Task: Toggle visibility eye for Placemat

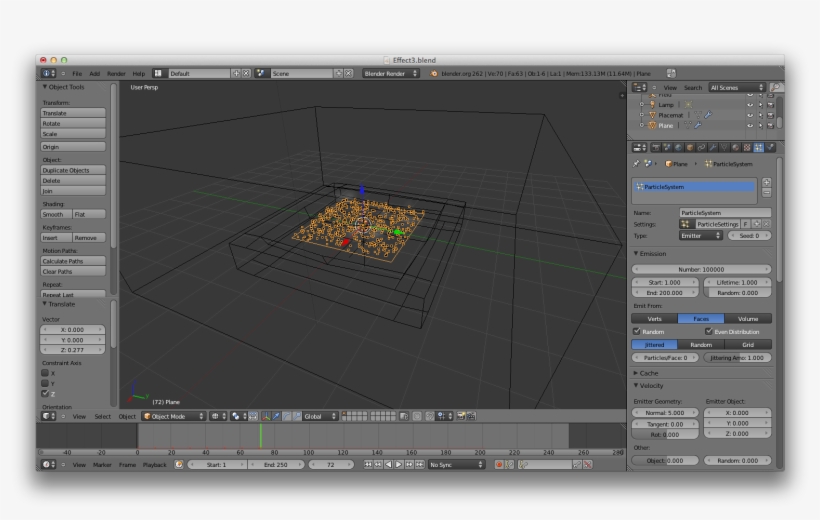Action: 750,115
